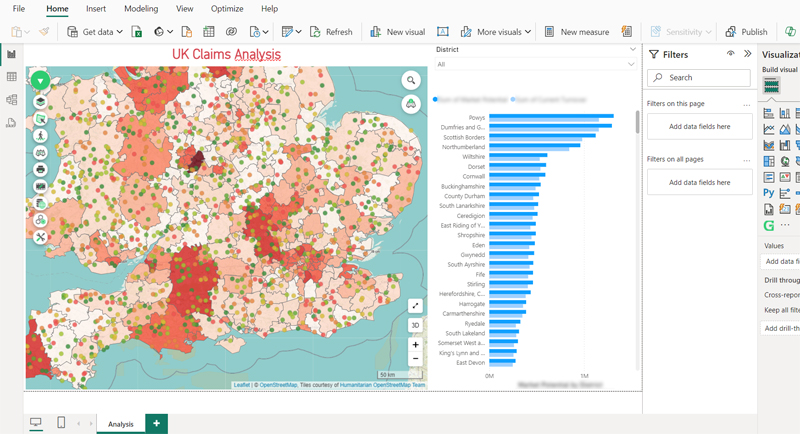Open the Help tab
Viewport: 800px width, 434px height.
coord(269,9)
